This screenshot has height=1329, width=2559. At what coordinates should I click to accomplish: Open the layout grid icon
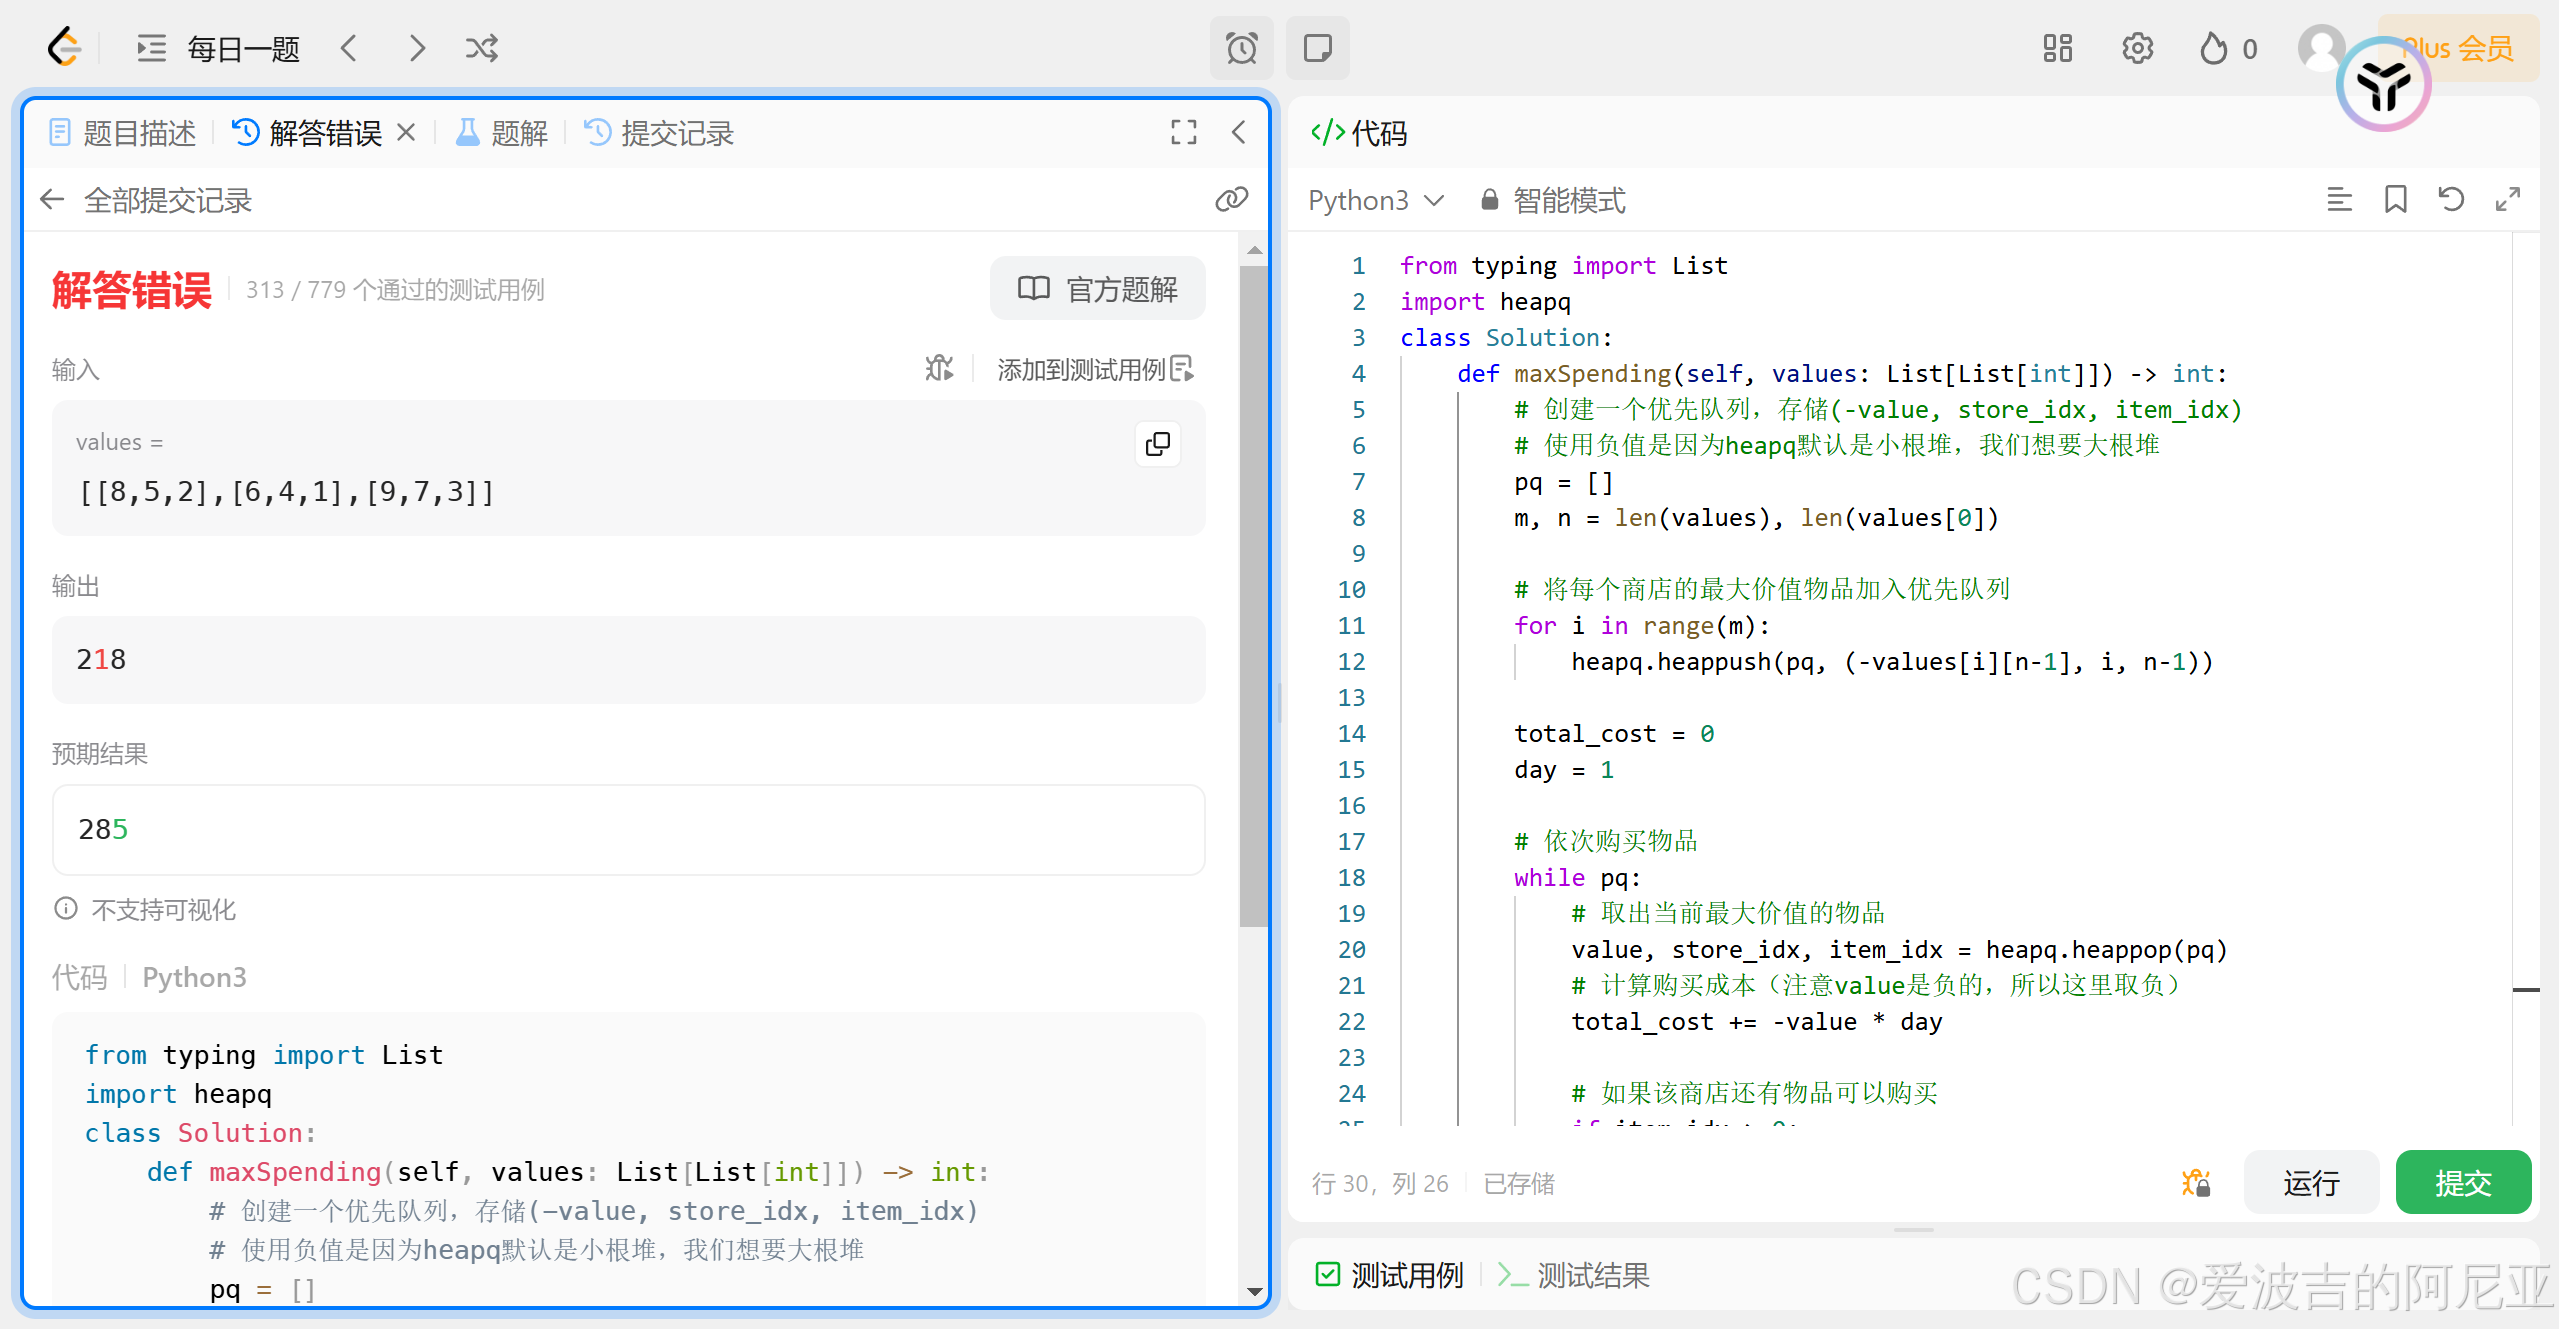click(x=2057, y=48)
